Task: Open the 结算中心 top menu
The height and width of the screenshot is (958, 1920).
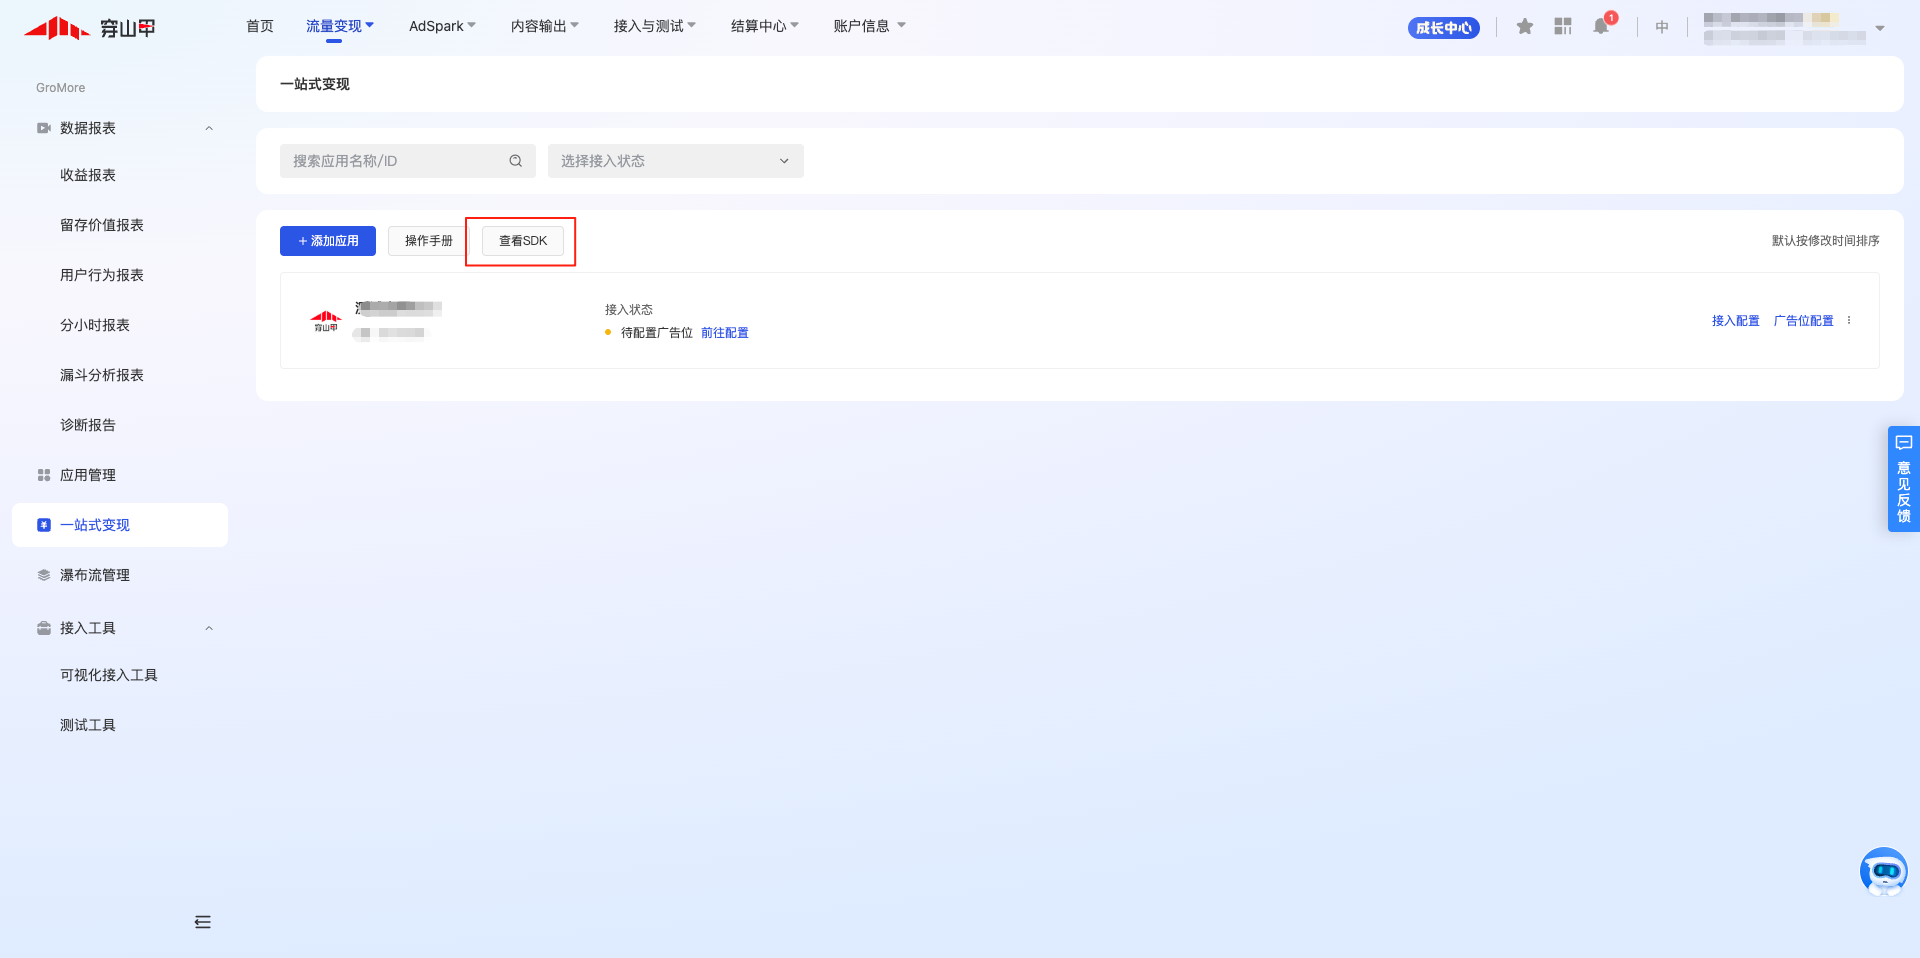Action: coord(764,26)
